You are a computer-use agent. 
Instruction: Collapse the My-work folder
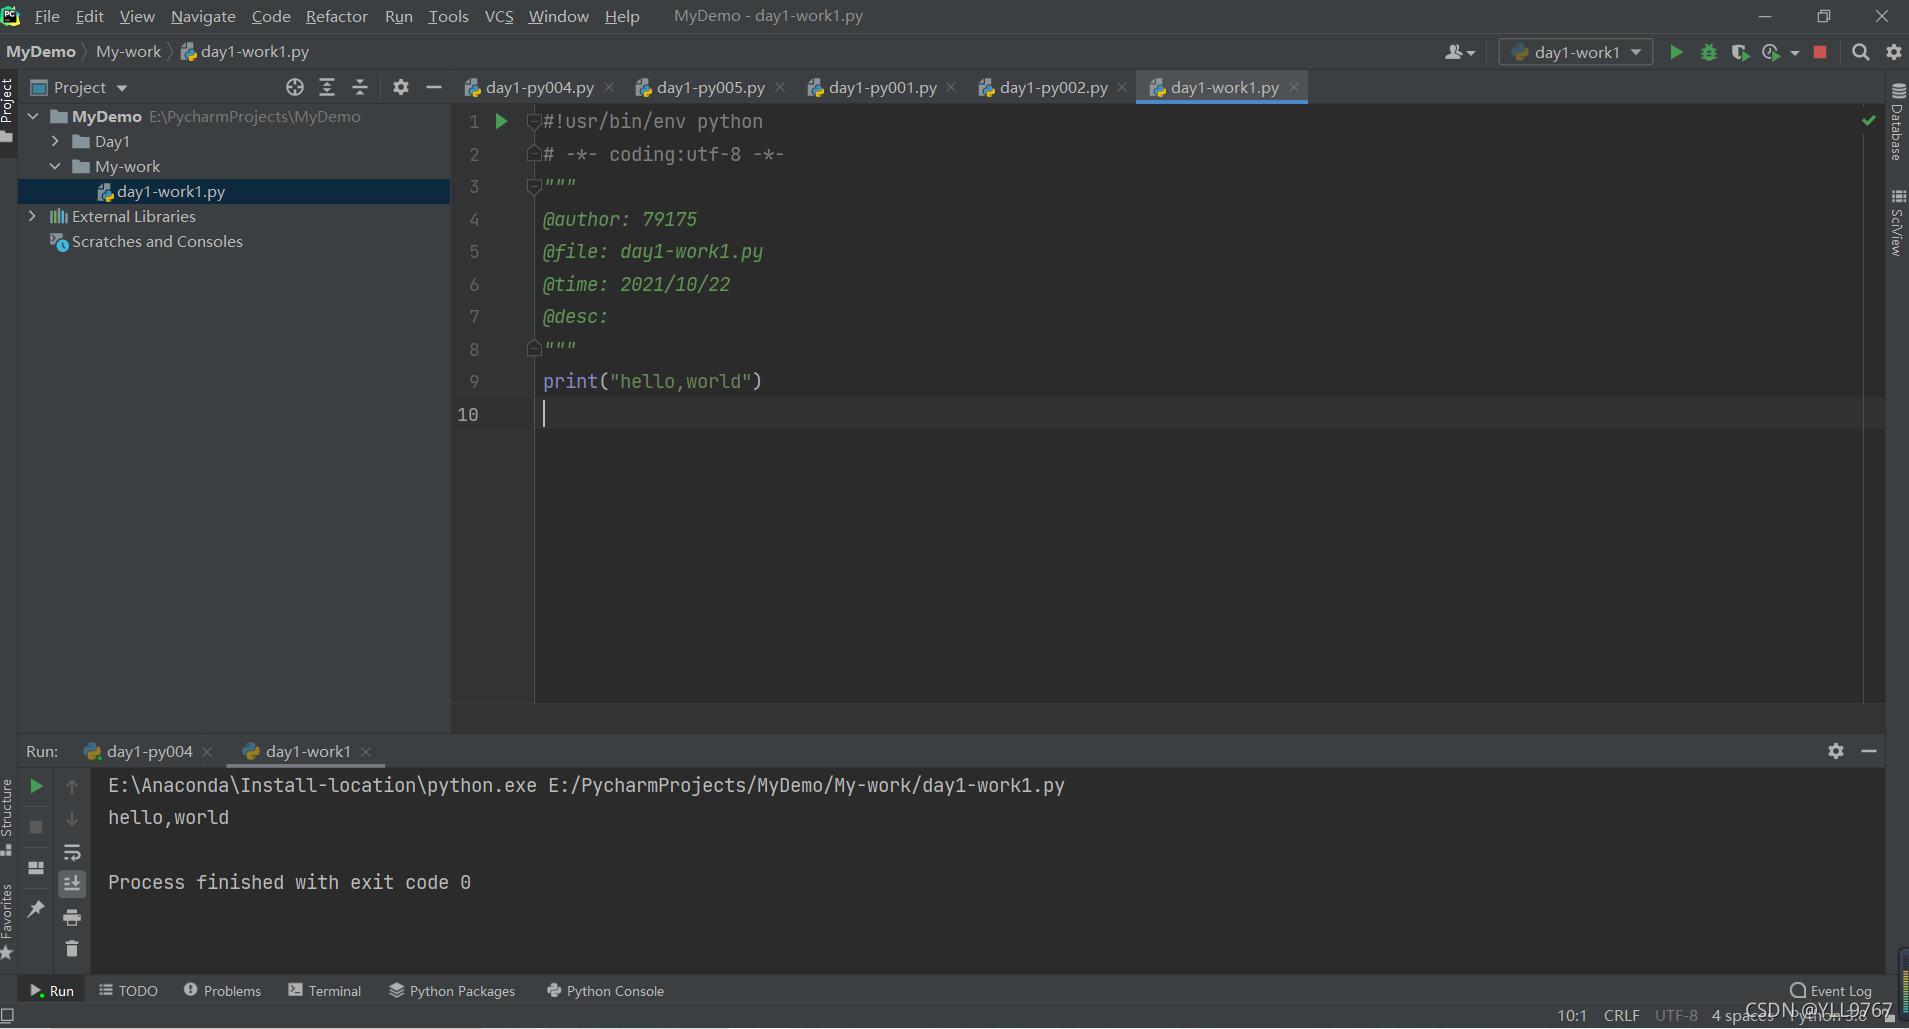click(x=55, y=166)
